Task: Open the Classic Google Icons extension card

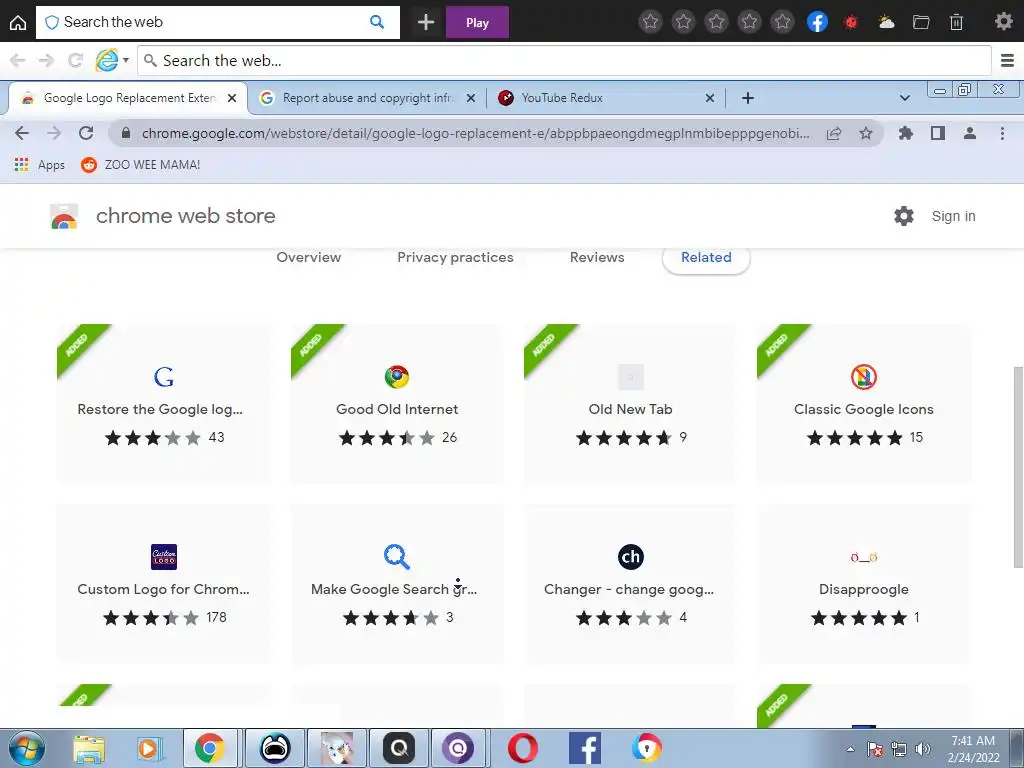Action: [863, 404]
